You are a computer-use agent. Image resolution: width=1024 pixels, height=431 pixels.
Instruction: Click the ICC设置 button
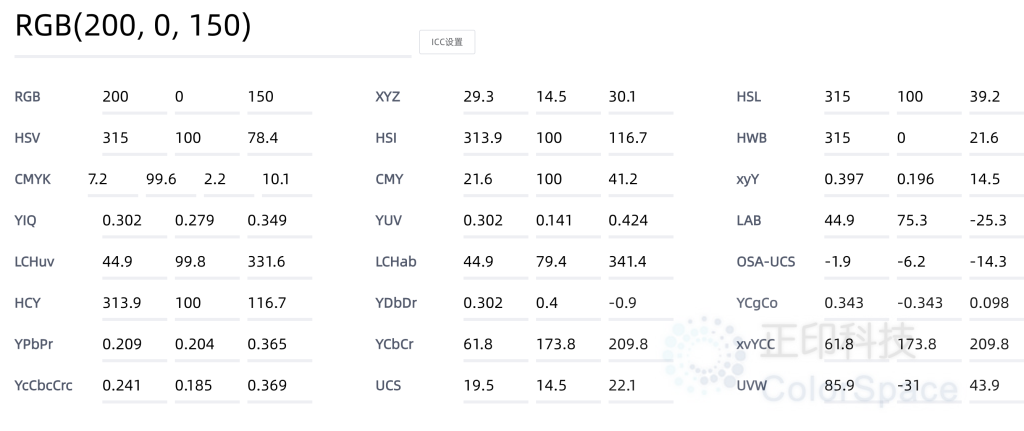coord(447,42)
